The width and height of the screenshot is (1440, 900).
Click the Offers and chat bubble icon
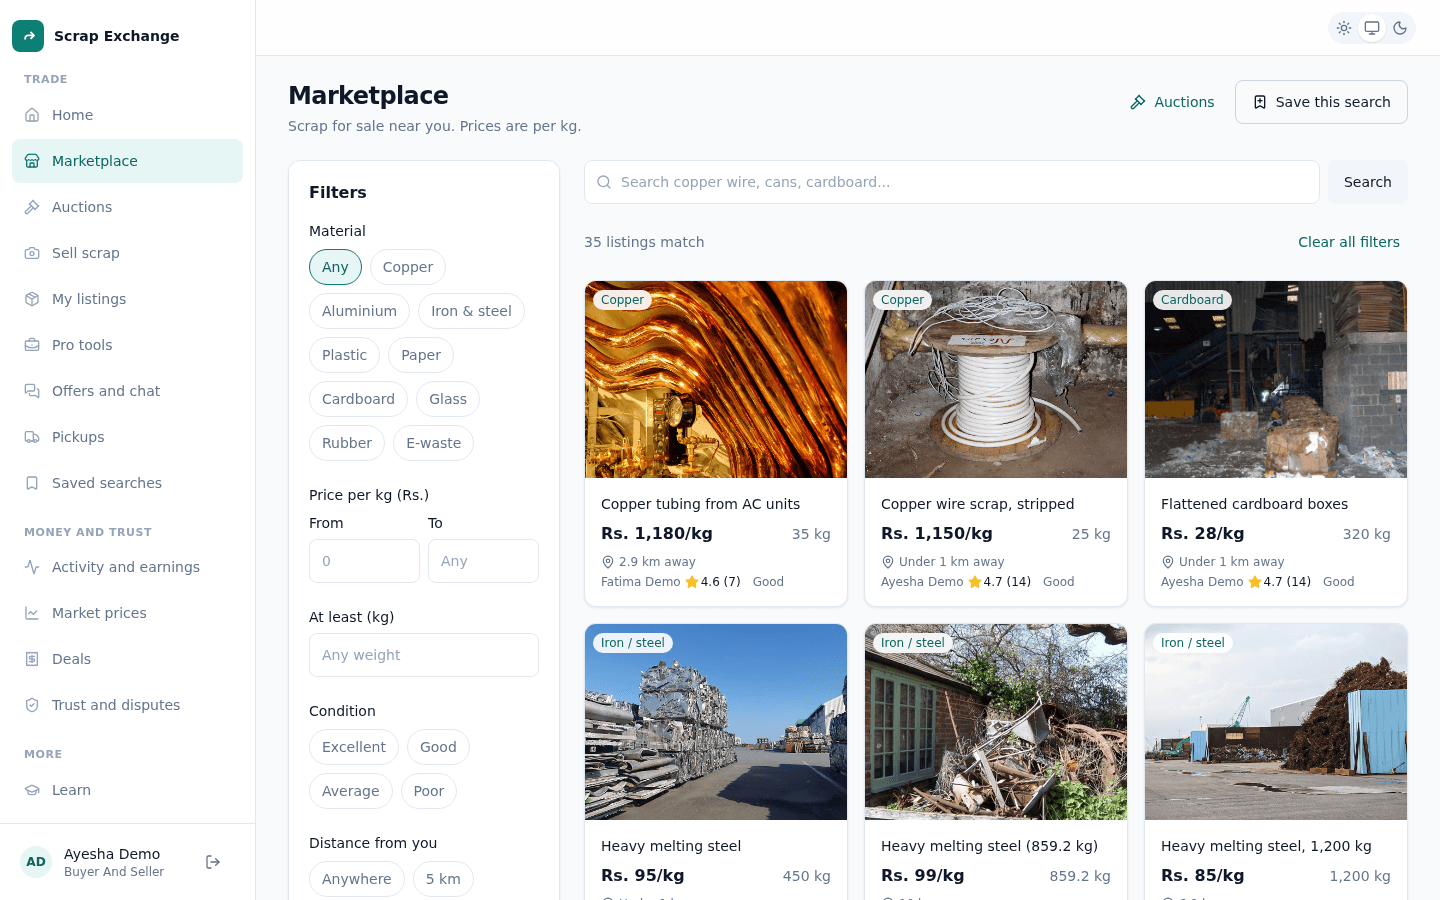[x=32, y=391]
